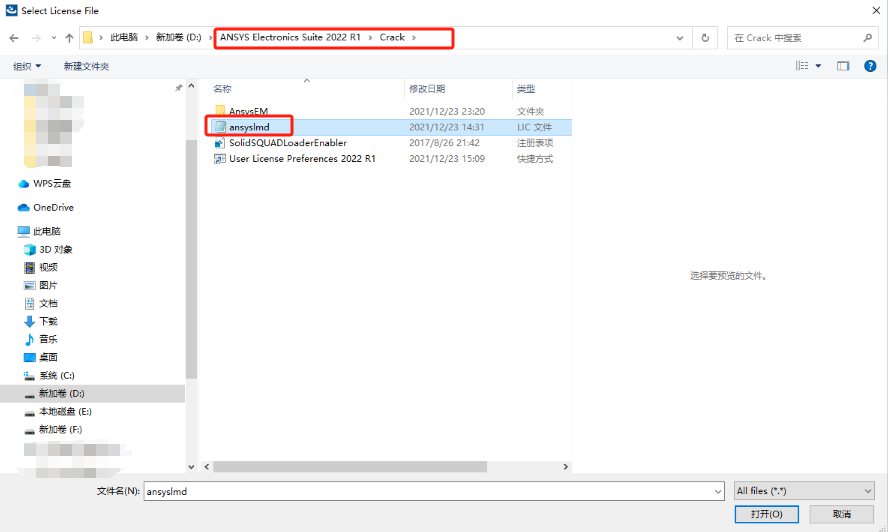Open 下载 folder in sidebar
The image size is (888, 532).
48,321
